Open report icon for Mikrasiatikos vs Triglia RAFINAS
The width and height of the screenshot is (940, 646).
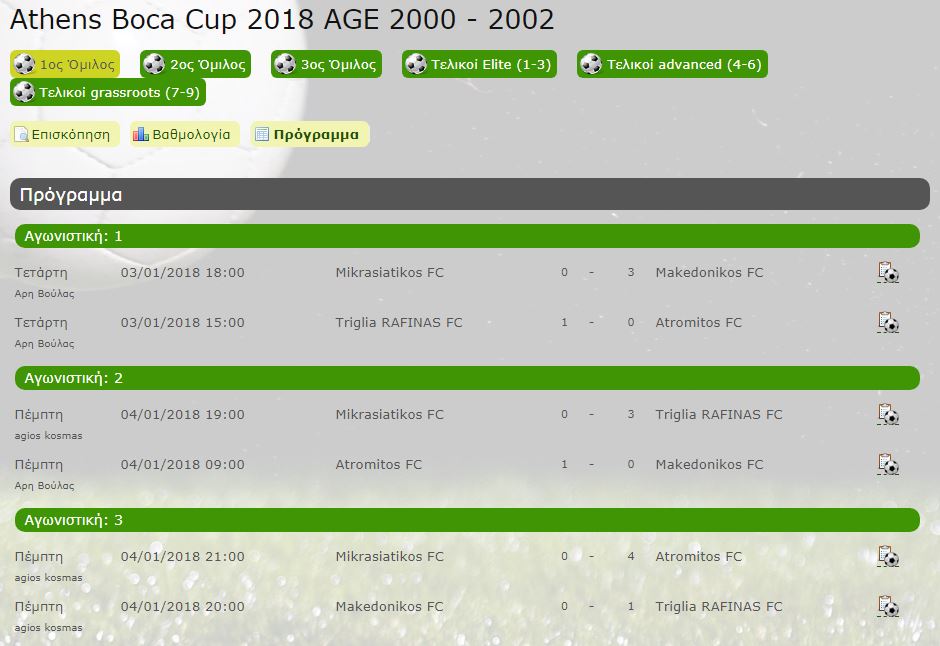[x=888, y=415]
